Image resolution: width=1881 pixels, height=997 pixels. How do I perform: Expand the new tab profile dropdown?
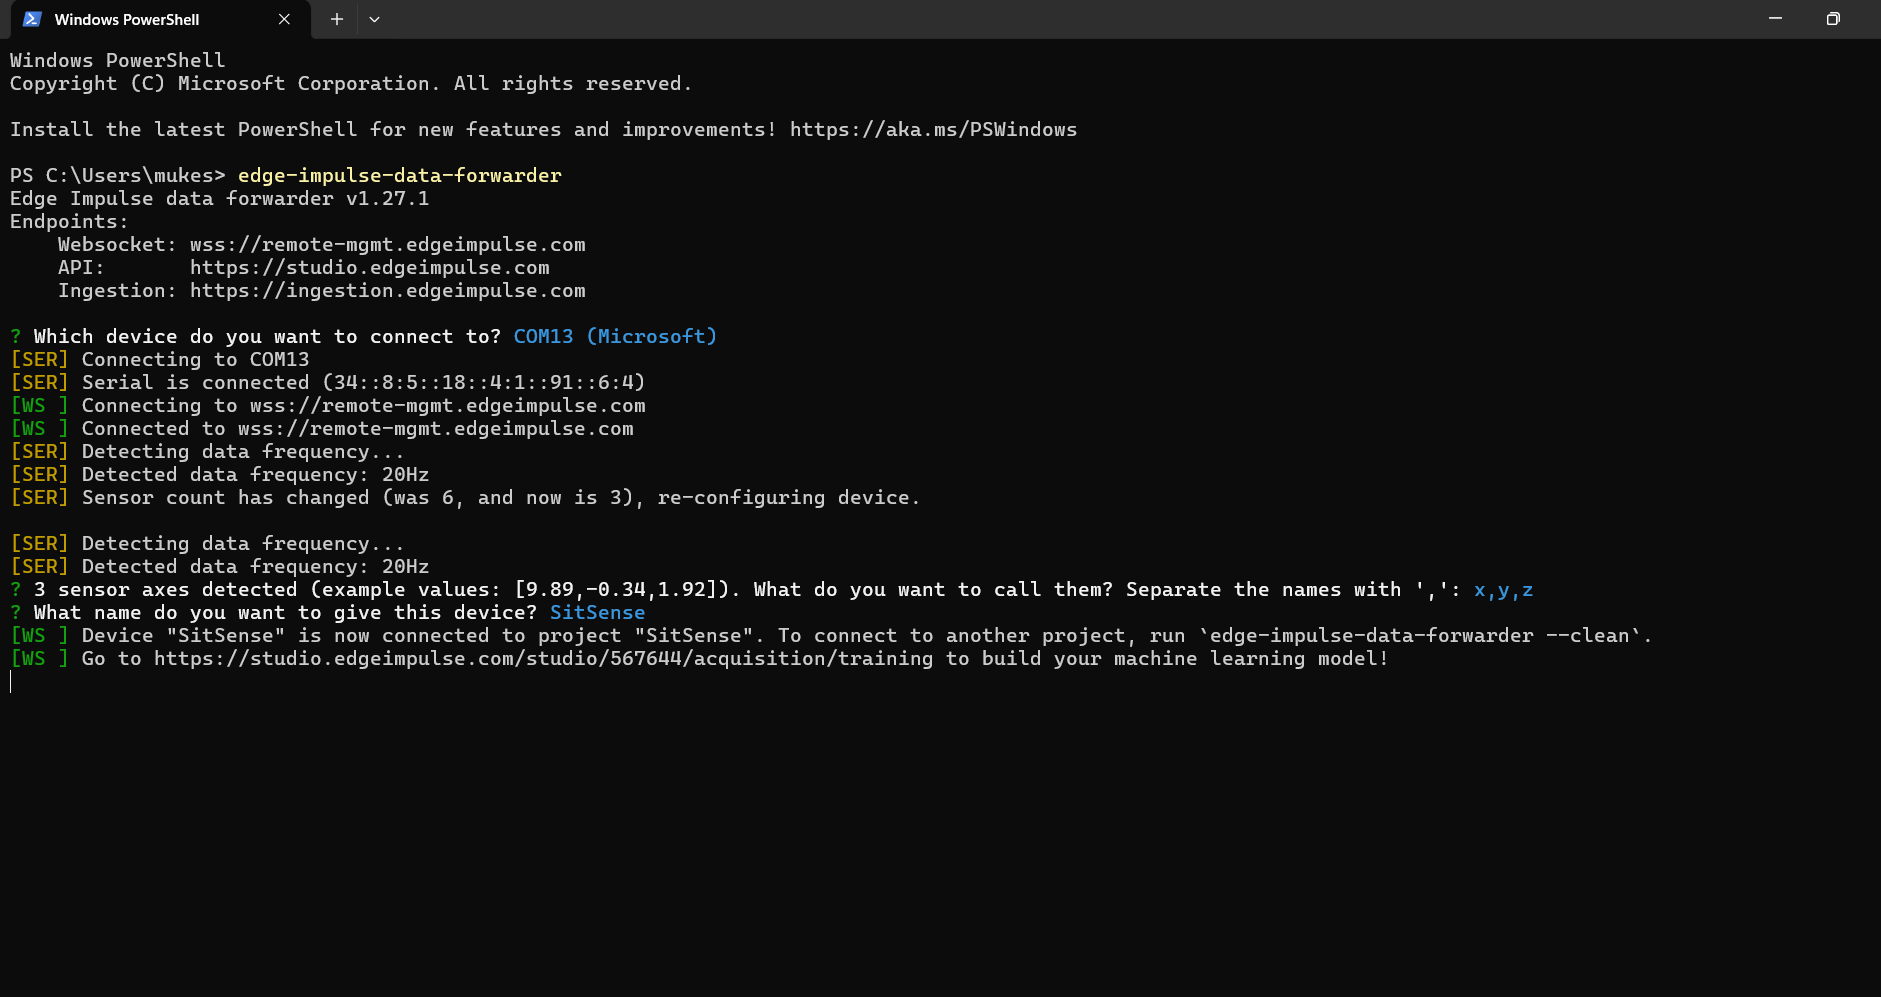pos(374,19)
